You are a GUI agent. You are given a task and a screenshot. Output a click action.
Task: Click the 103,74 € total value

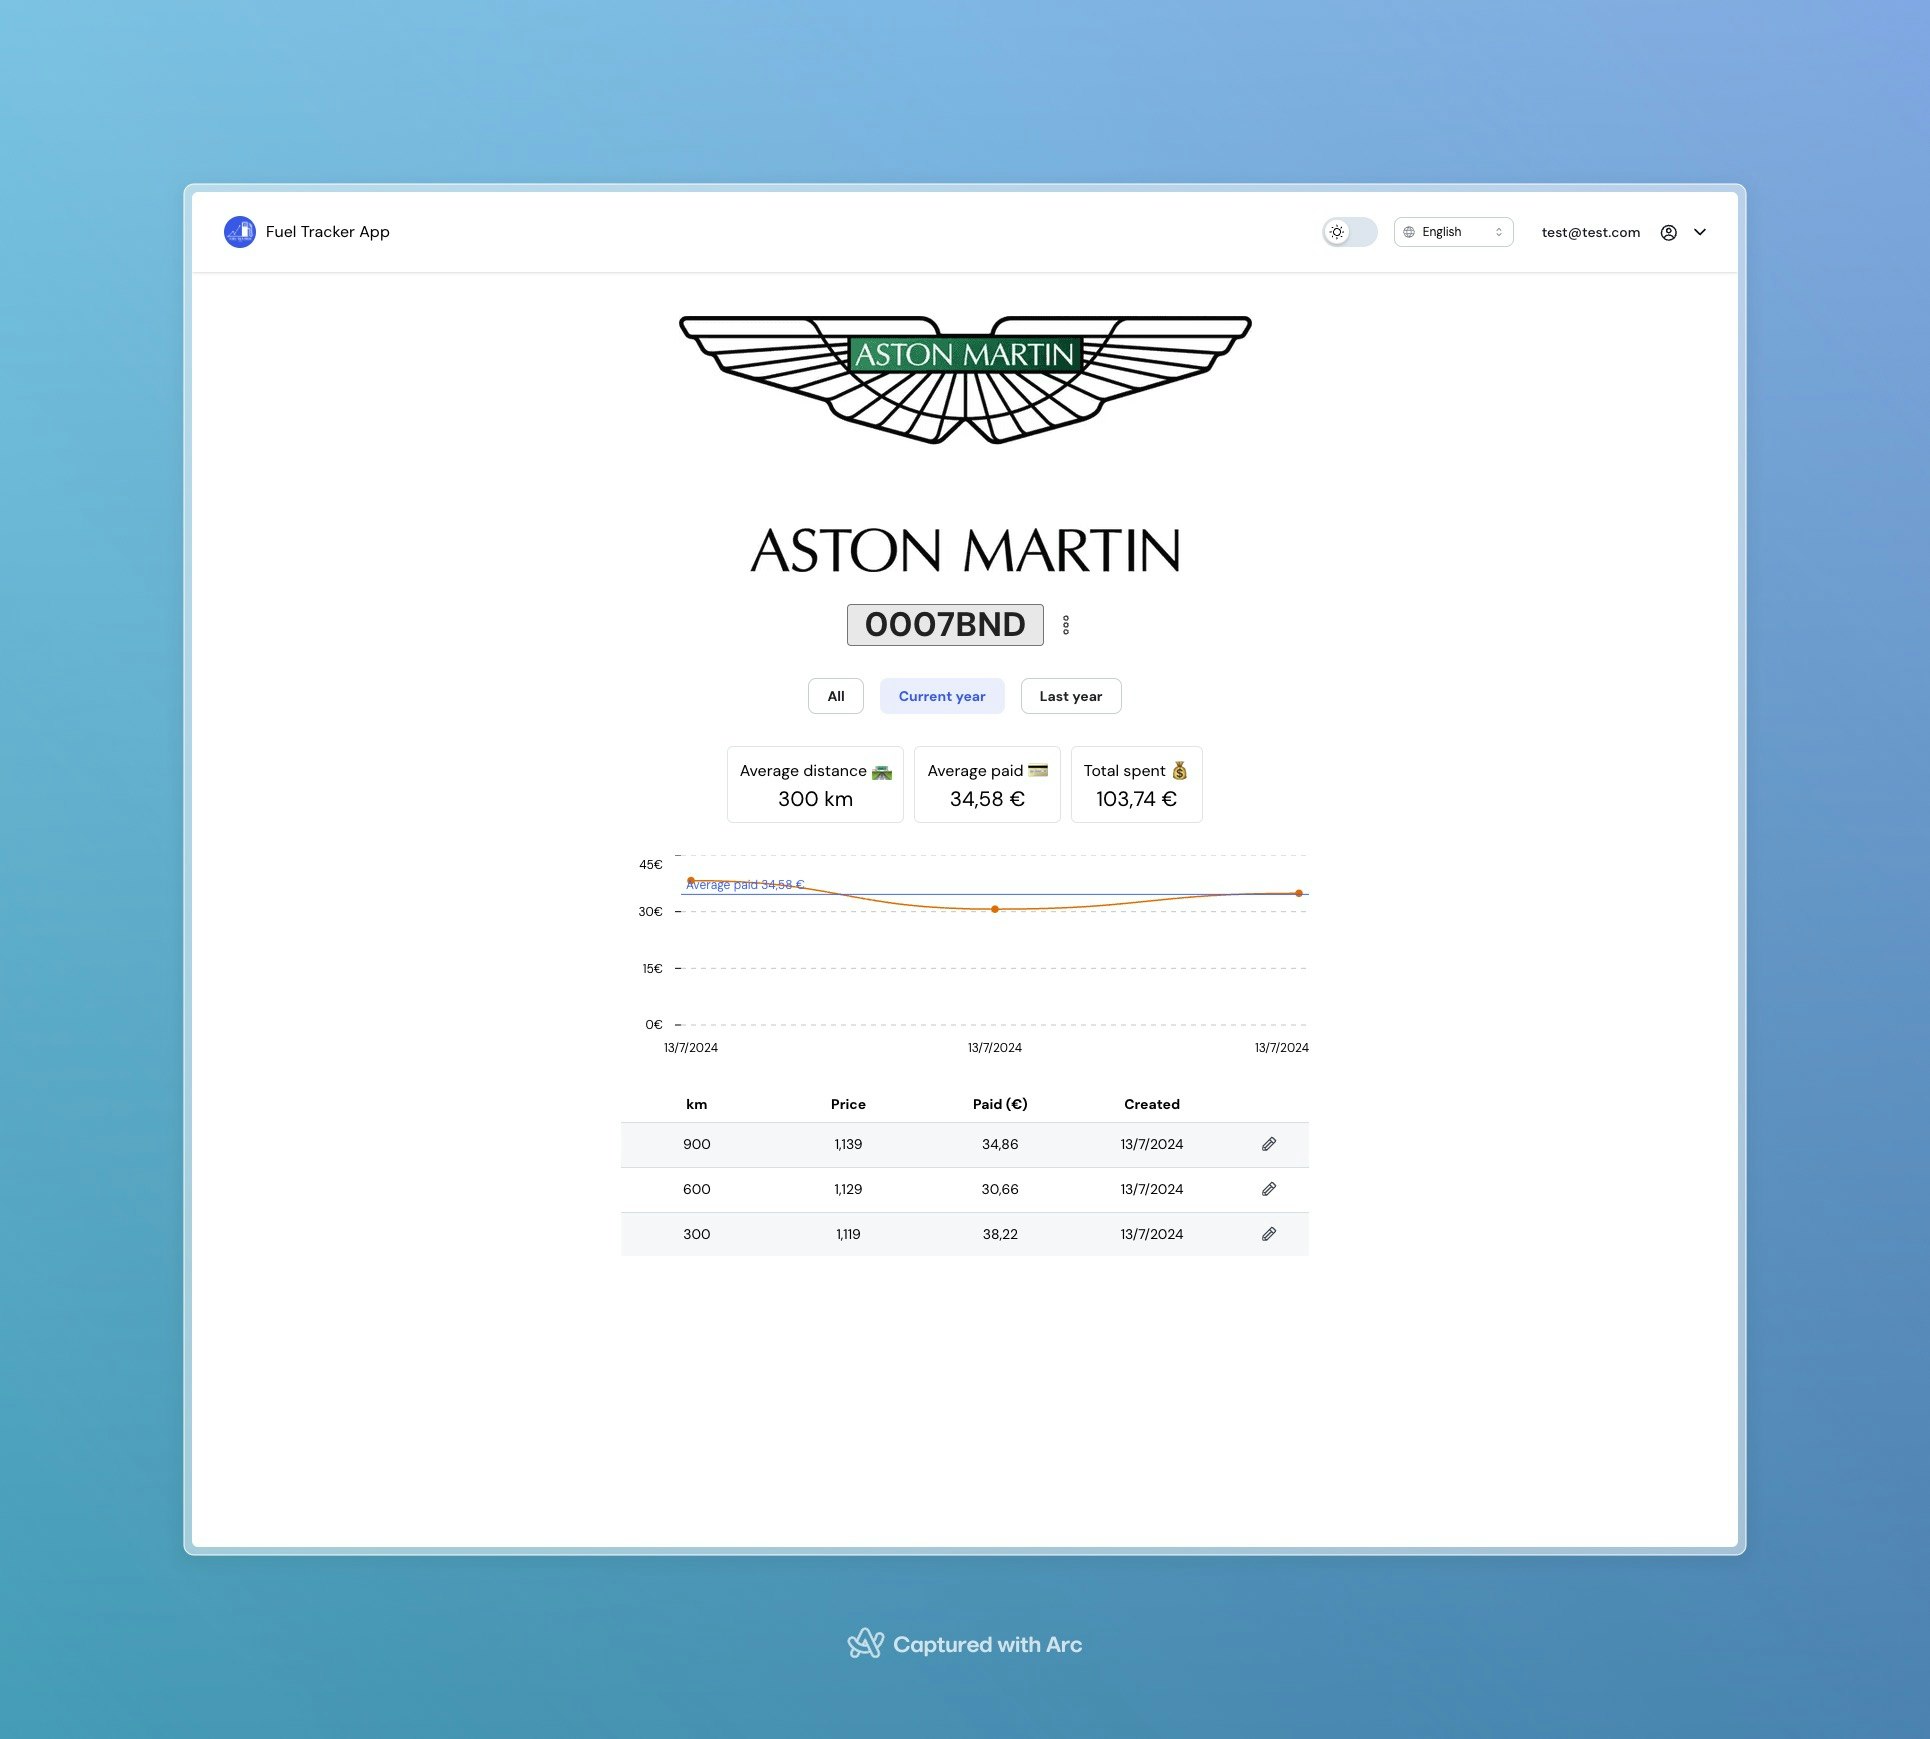1136,799
